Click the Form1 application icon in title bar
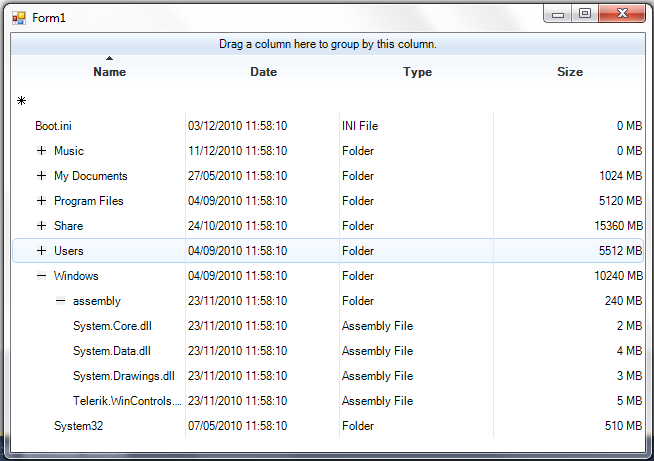Image resolution: width=654 pixels, height=461 pixels. click(x=18, y=18)
